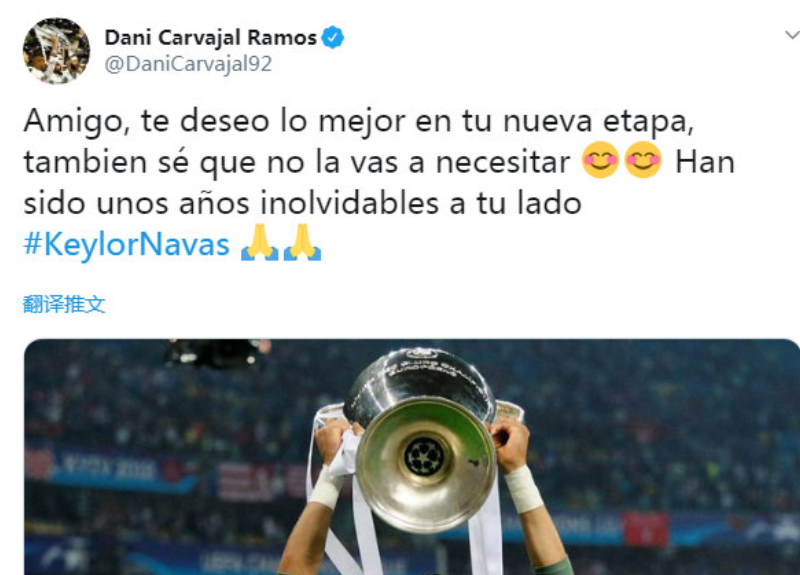Screen dimensions: 800x575
Task: Click the phrase nueva etapa in tweet
Action: pos(598,122)
